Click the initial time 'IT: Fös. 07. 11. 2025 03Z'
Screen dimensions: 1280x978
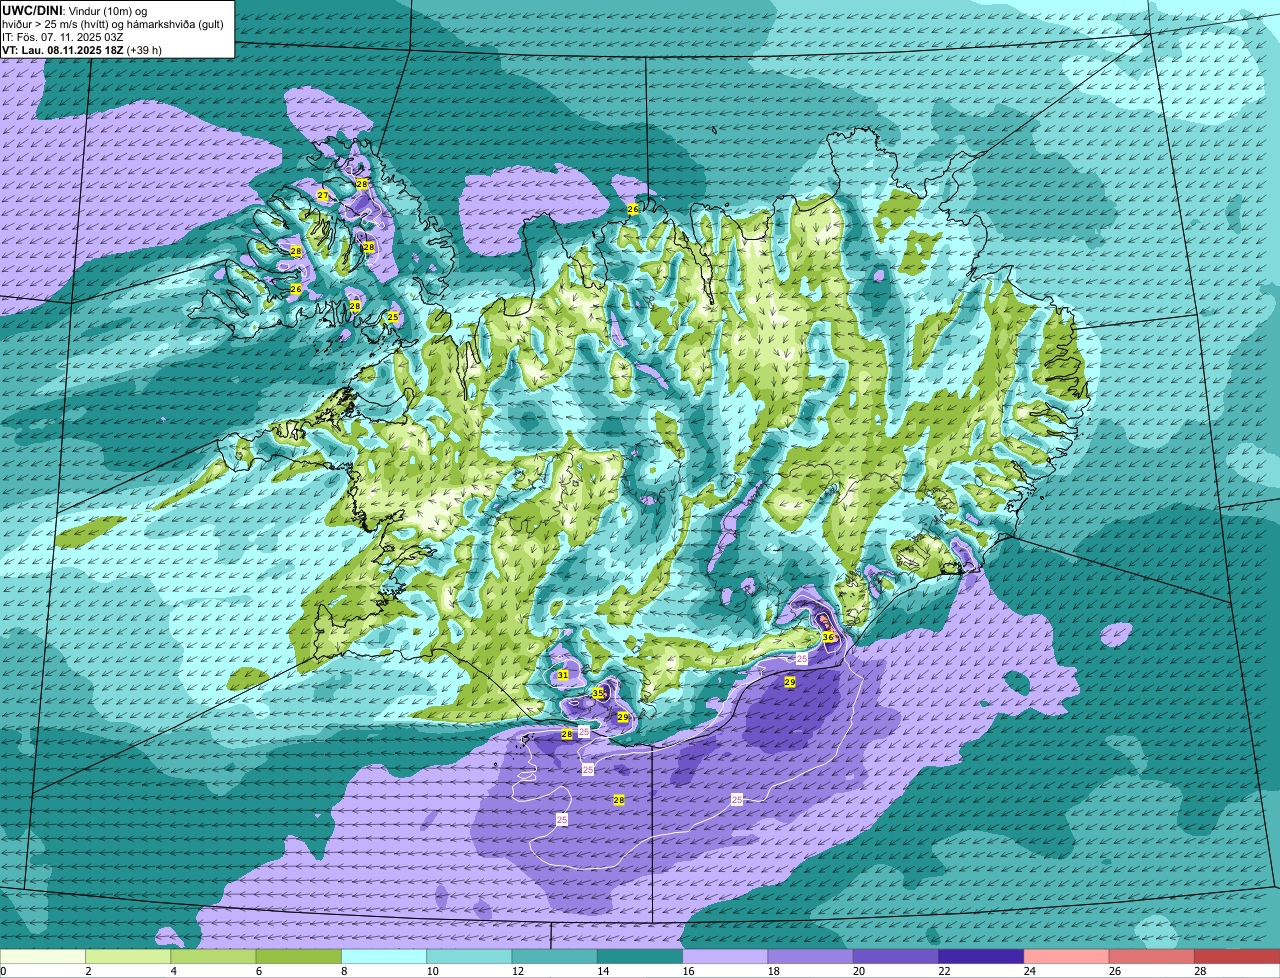click(x=63, y=36)
